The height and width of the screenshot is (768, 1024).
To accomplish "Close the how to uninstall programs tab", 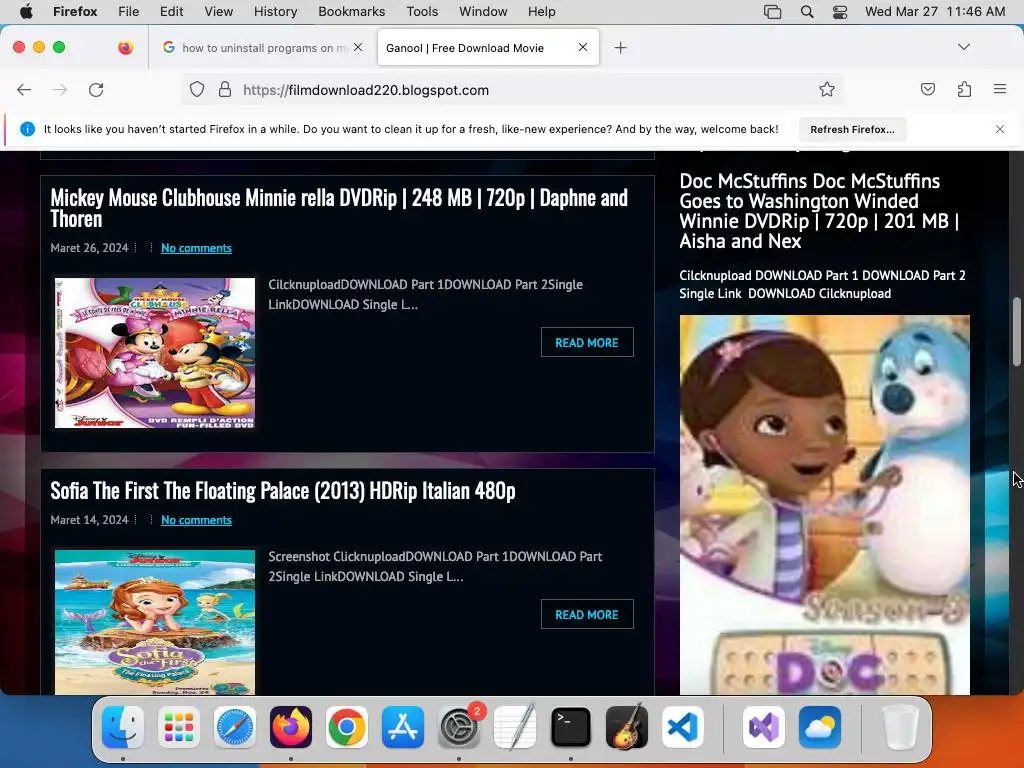I will point(358,47).
